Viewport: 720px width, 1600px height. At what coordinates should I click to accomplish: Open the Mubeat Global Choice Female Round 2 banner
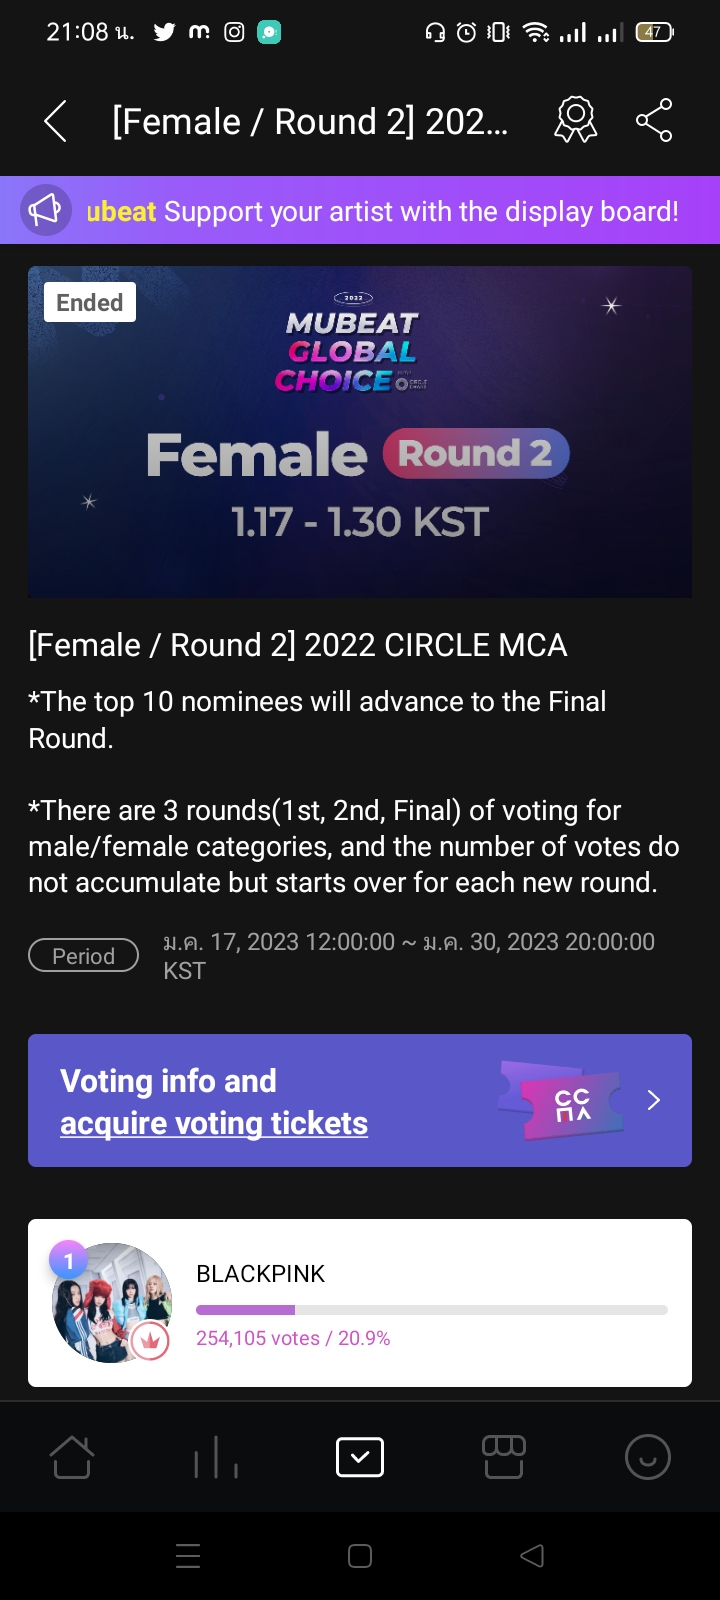[x=360, y=432]
